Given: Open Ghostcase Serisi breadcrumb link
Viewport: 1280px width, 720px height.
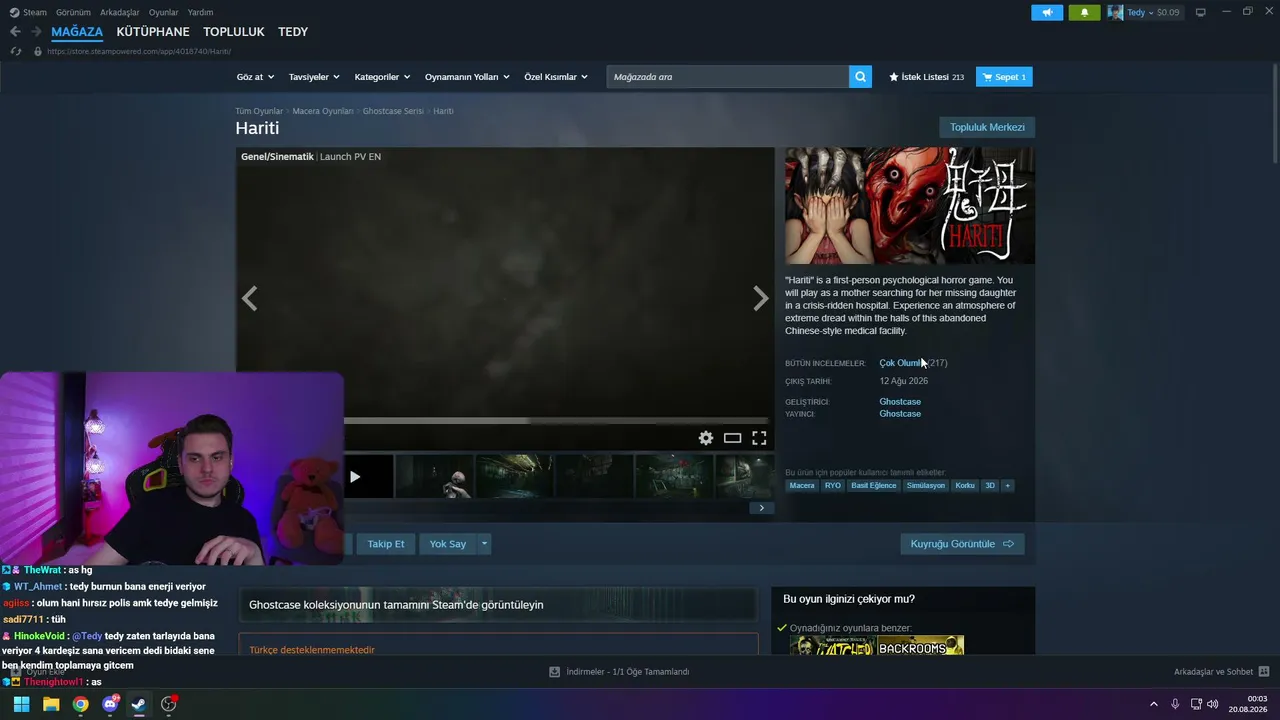Looking at the screenshot, I should point(393,111).
